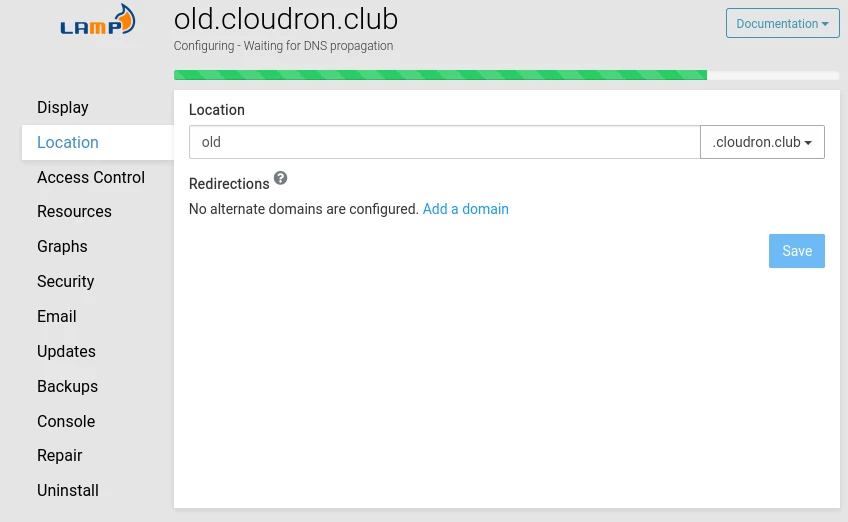The height and width of the screenshot is (522, 848).
Task: Switch to the Security tab
Action: [x=66, y=281]
